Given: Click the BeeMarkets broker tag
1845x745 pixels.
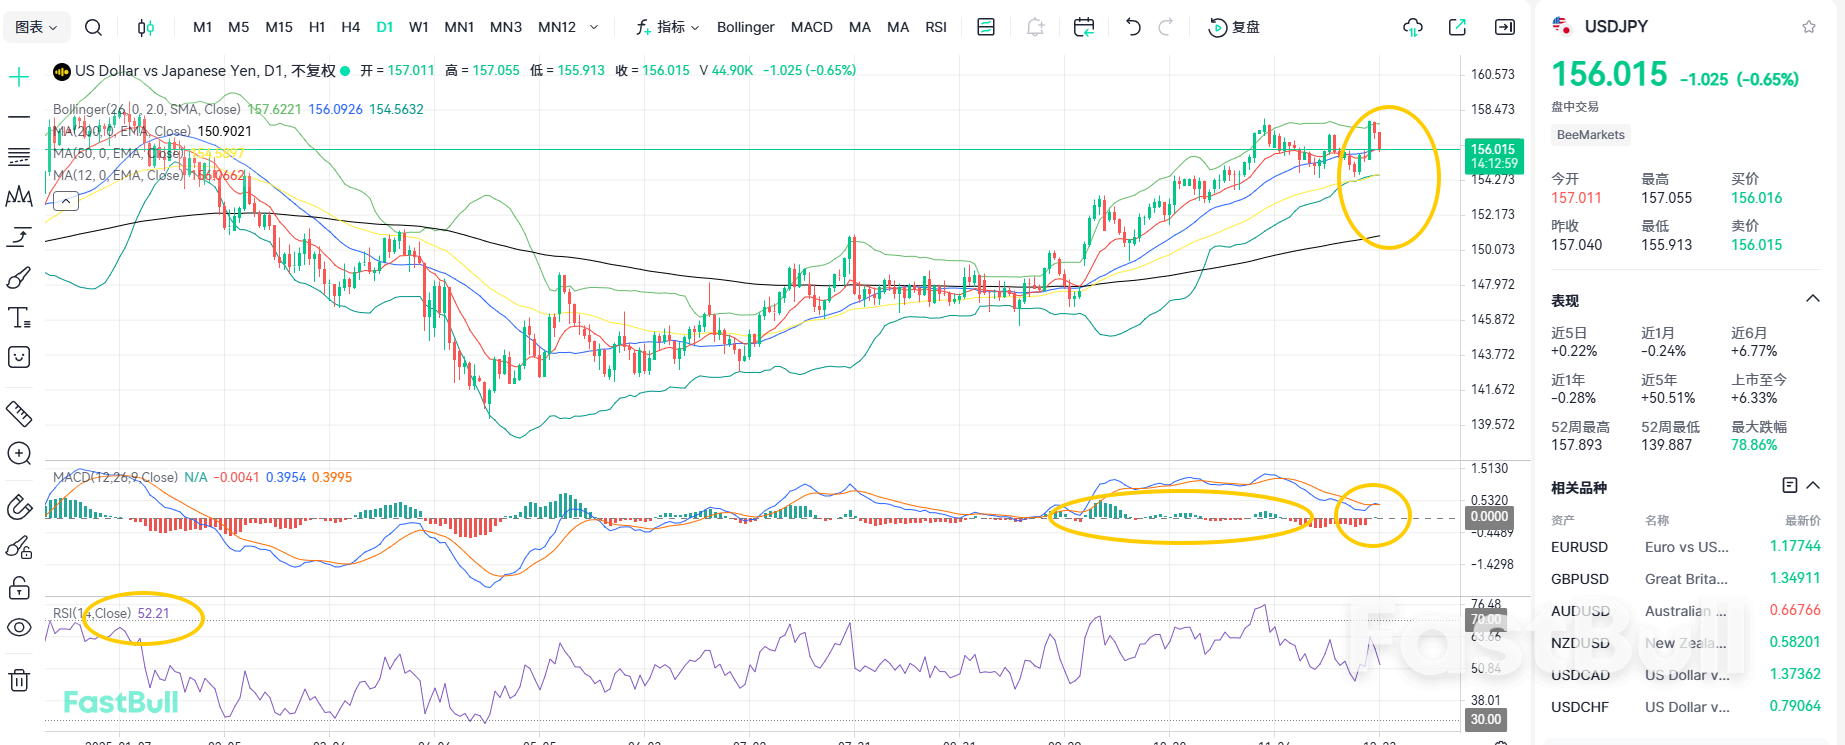Looking at the screenshot, I should (x=1590, y=135).
